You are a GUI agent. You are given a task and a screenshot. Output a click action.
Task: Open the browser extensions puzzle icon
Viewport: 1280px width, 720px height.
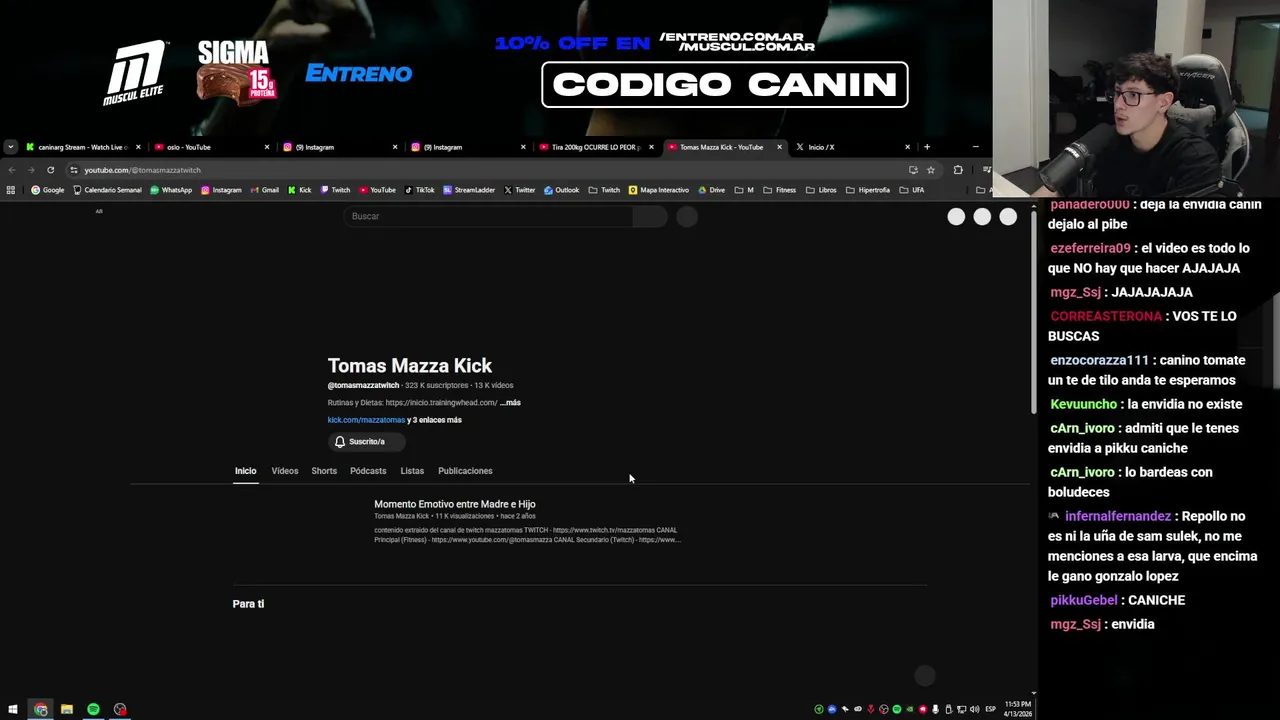[x=958, y=170]
